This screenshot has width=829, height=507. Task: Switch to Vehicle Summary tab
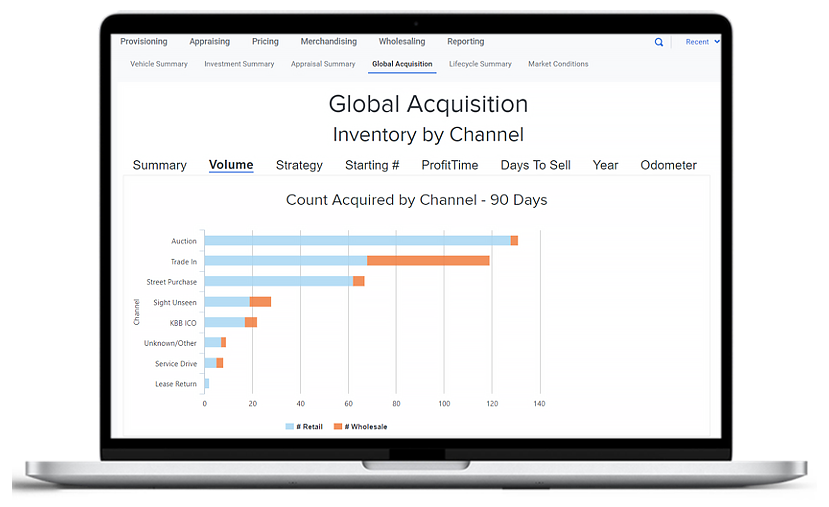point(158,64)
